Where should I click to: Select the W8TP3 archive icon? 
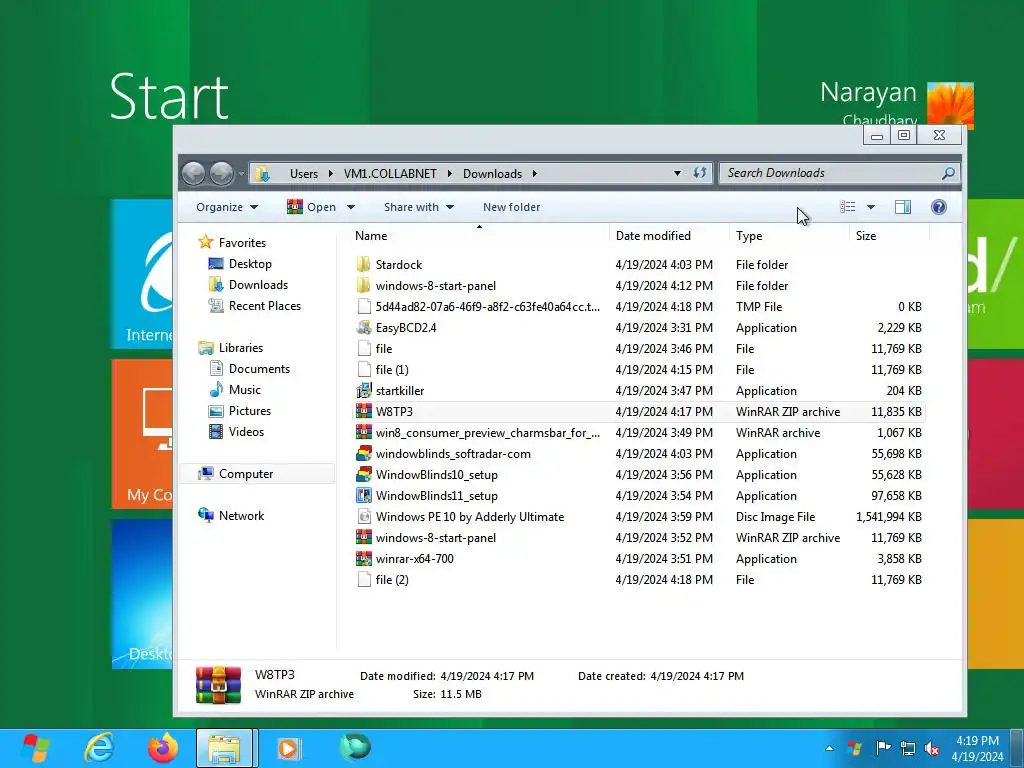(x=364, y=411)
